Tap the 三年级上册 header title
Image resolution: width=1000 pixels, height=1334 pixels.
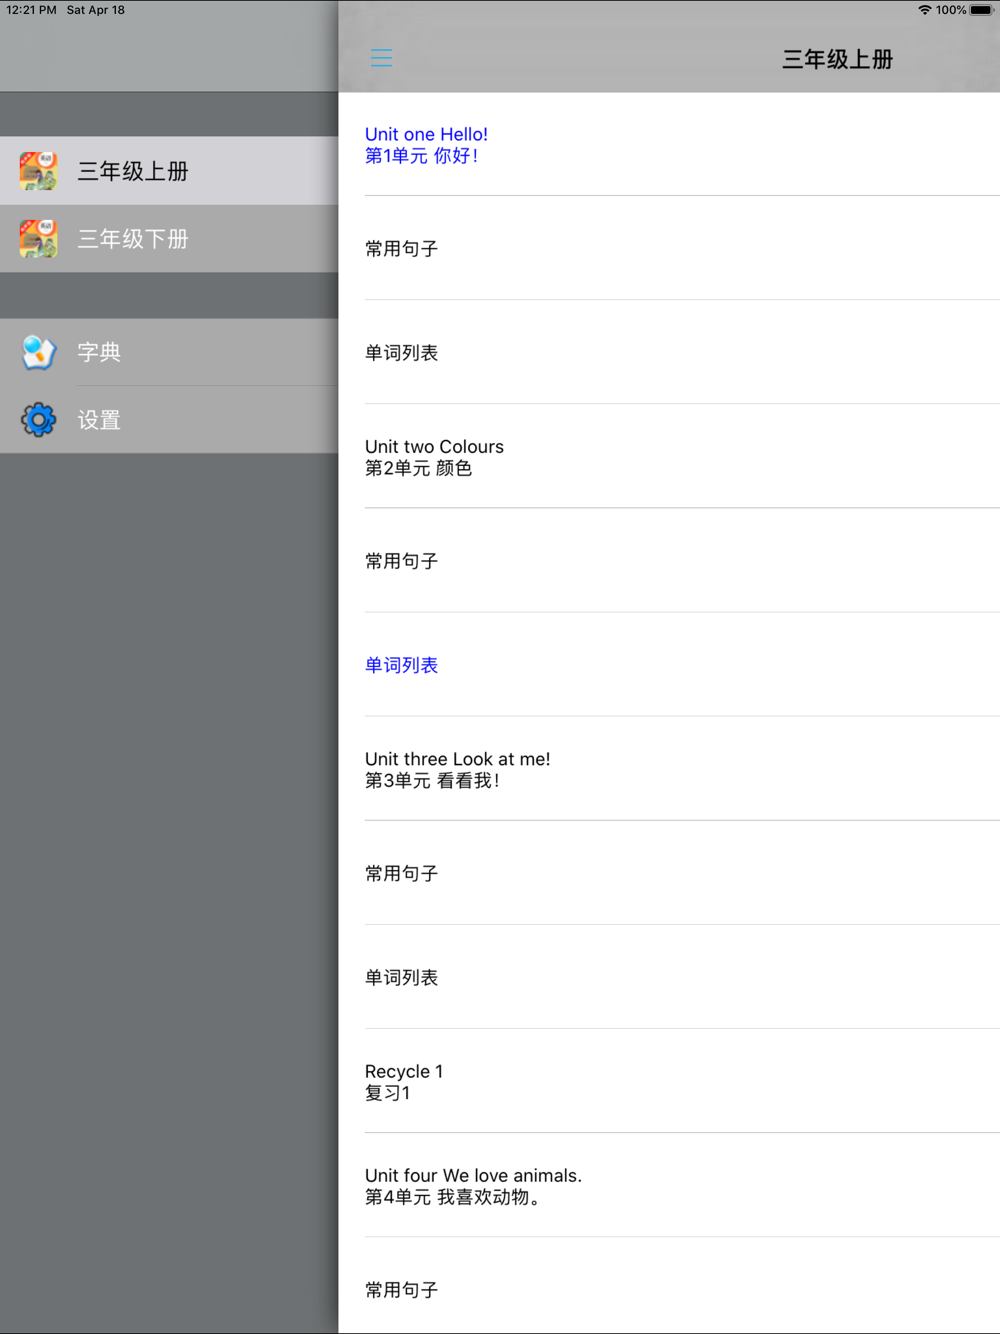[x=837, y=59]
